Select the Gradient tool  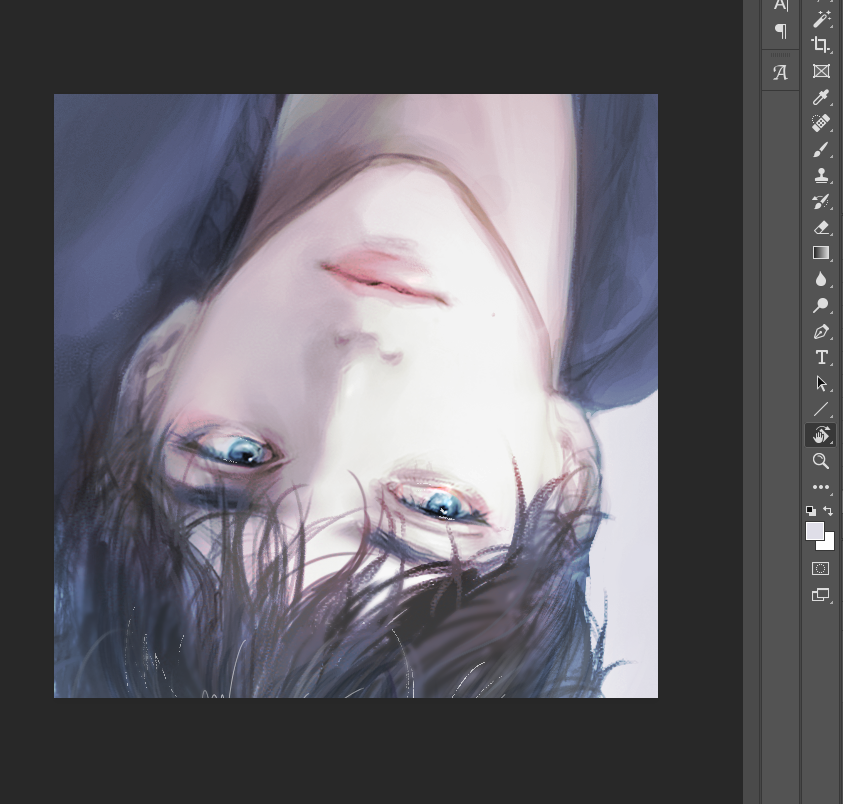click(x=820, y=253)
